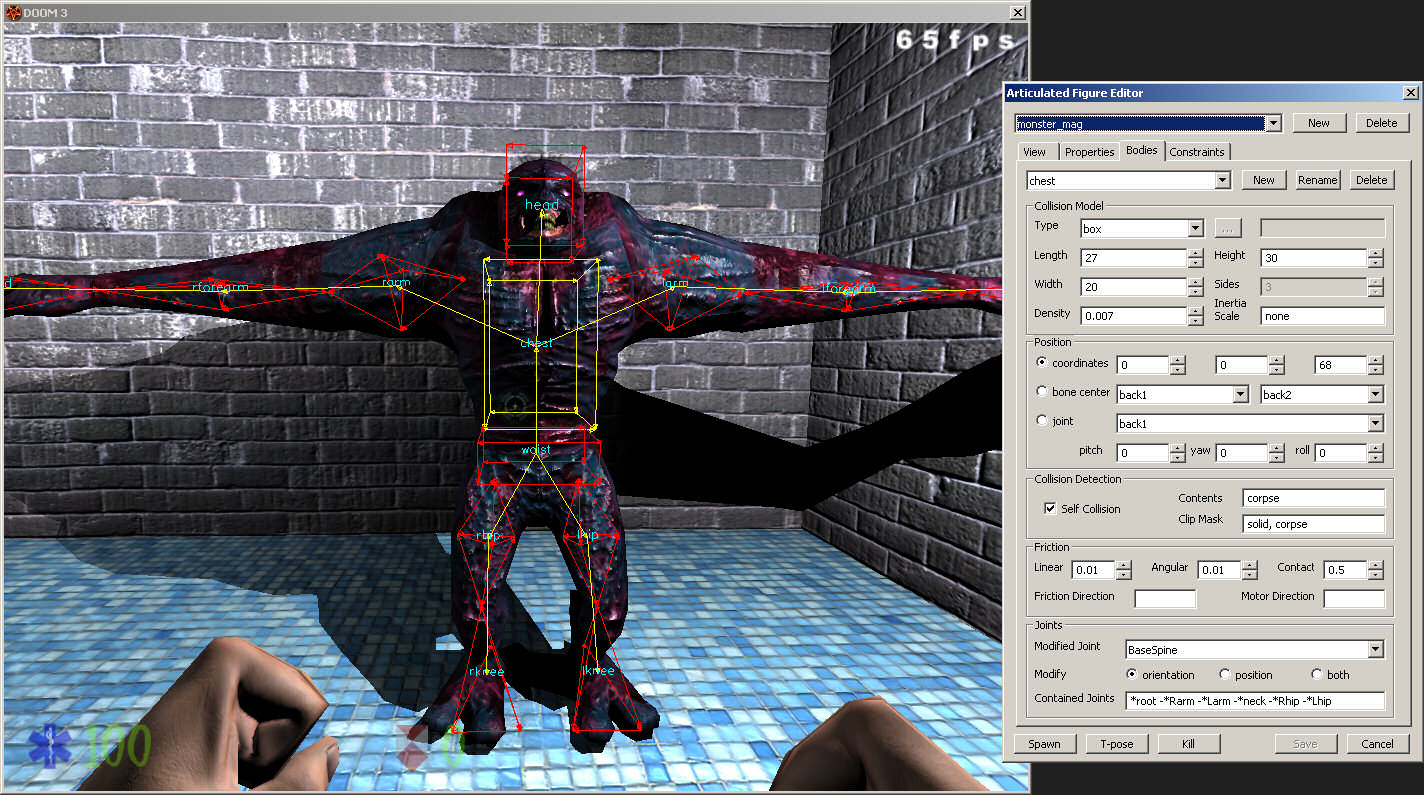Switch to the View tab
Screen dimensions: 1424x795
point(1035,152)
